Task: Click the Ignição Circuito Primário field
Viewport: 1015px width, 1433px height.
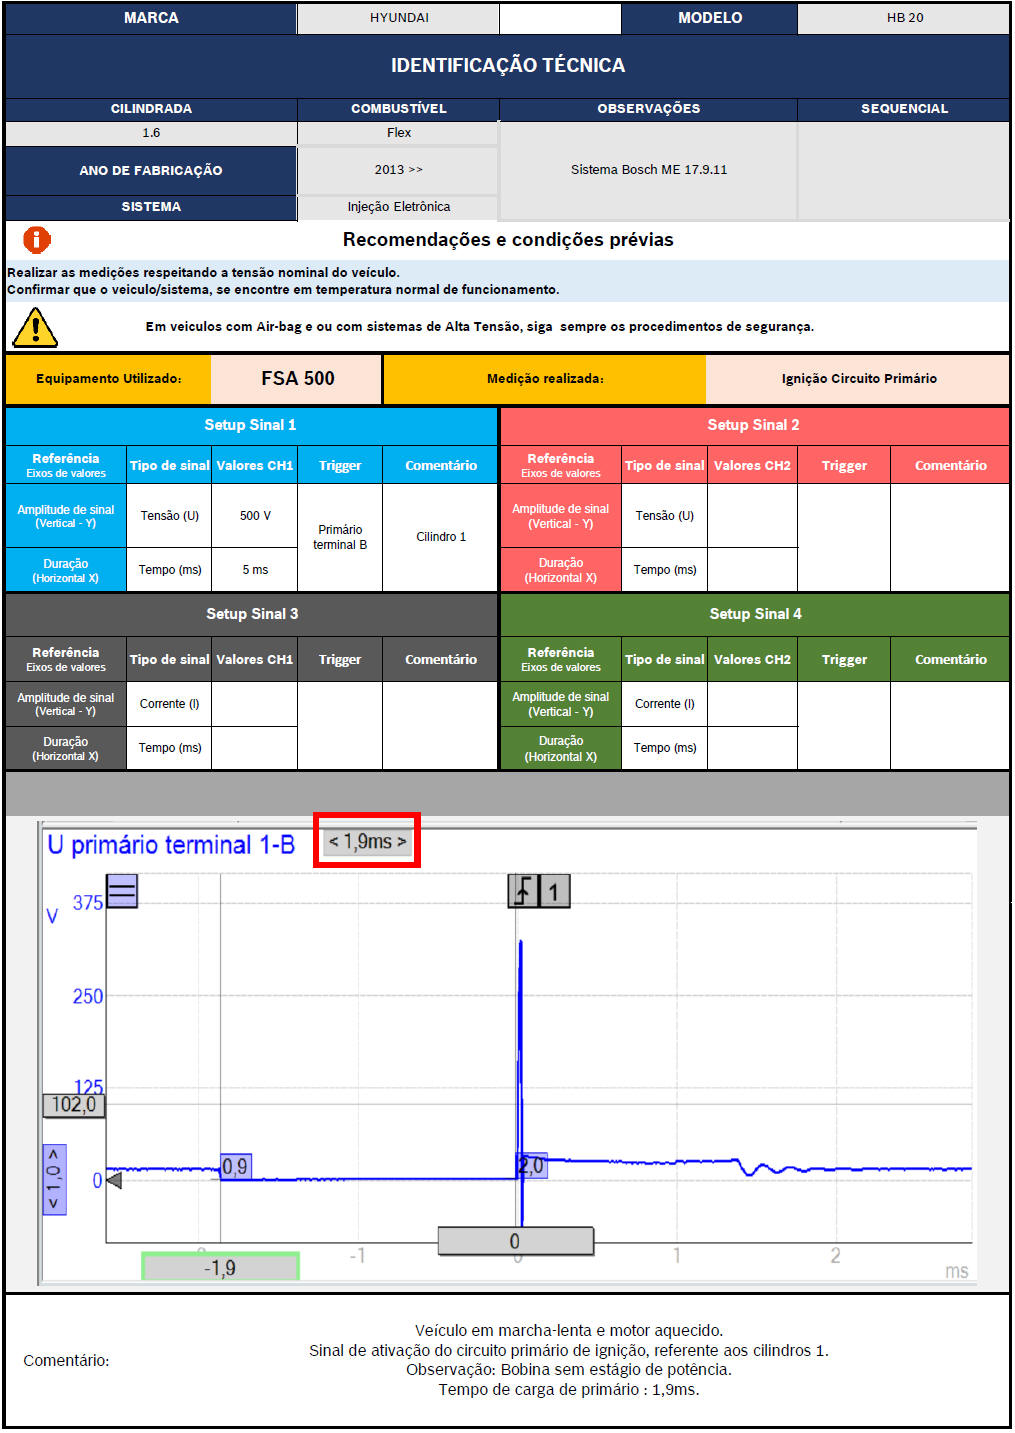Action: click(x=858, y=379)
